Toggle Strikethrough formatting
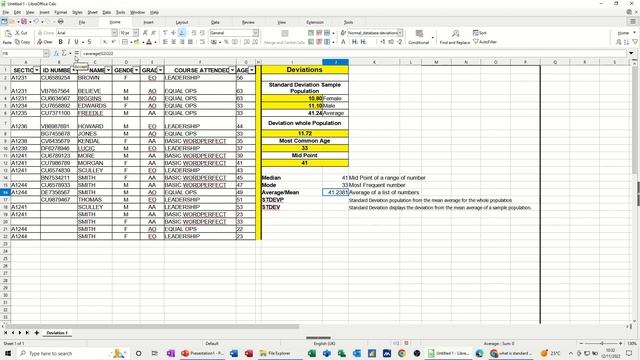The image size is (640, 360). (x=89, y=42)
